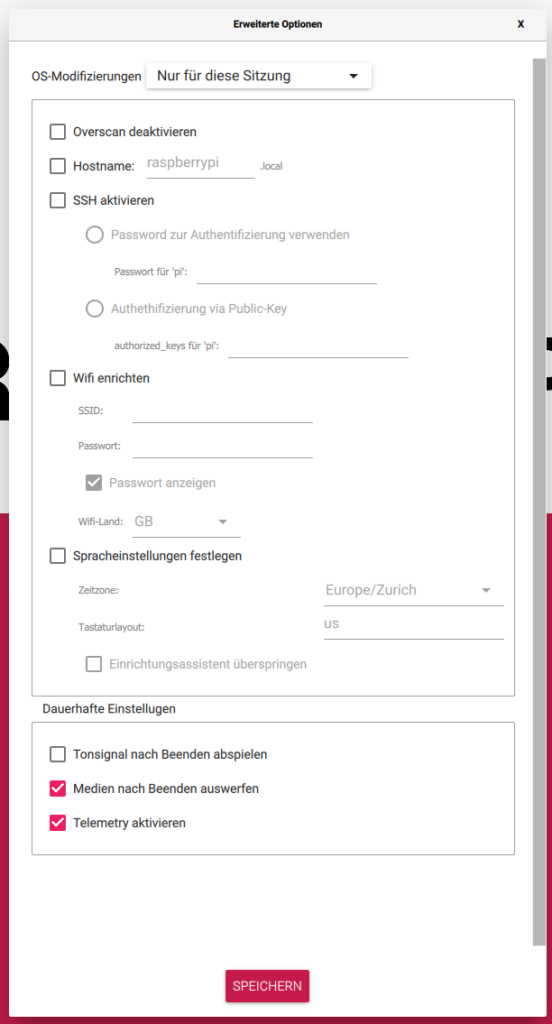Enable the Overscan deaktivieren checkbox

click(x=58, y=132)
